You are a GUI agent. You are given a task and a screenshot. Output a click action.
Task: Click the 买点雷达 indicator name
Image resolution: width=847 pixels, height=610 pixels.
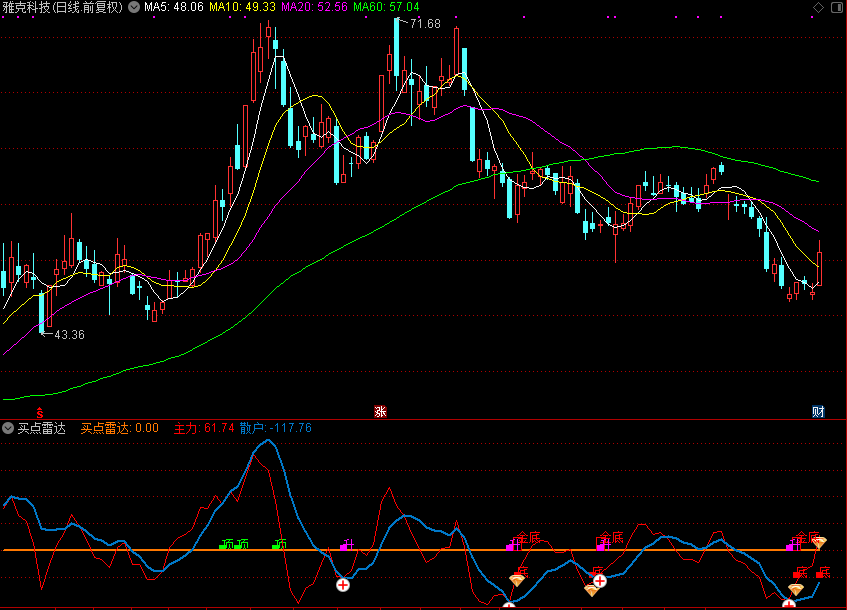(41, 428)
